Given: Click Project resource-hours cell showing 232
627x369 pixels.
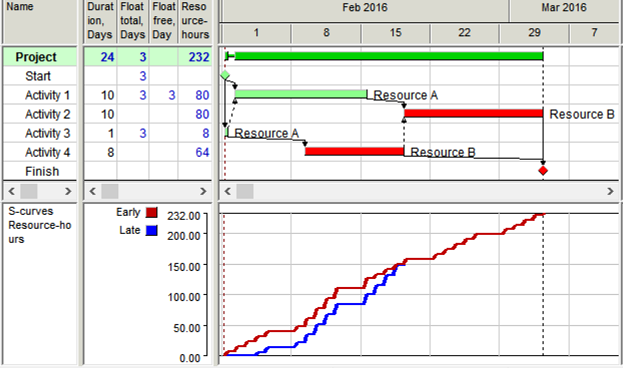Looking at the screenshot, I should pyautogui.click(x=195, y=57).
